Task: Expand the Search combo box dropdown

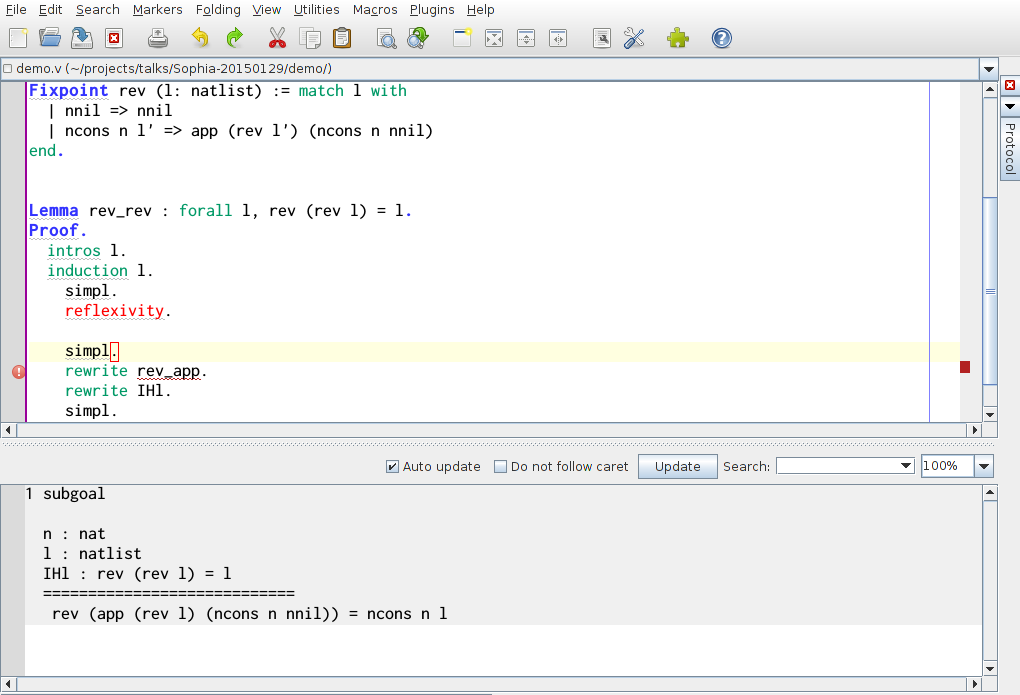Action: pyautogui.click(x=906, y=466)
